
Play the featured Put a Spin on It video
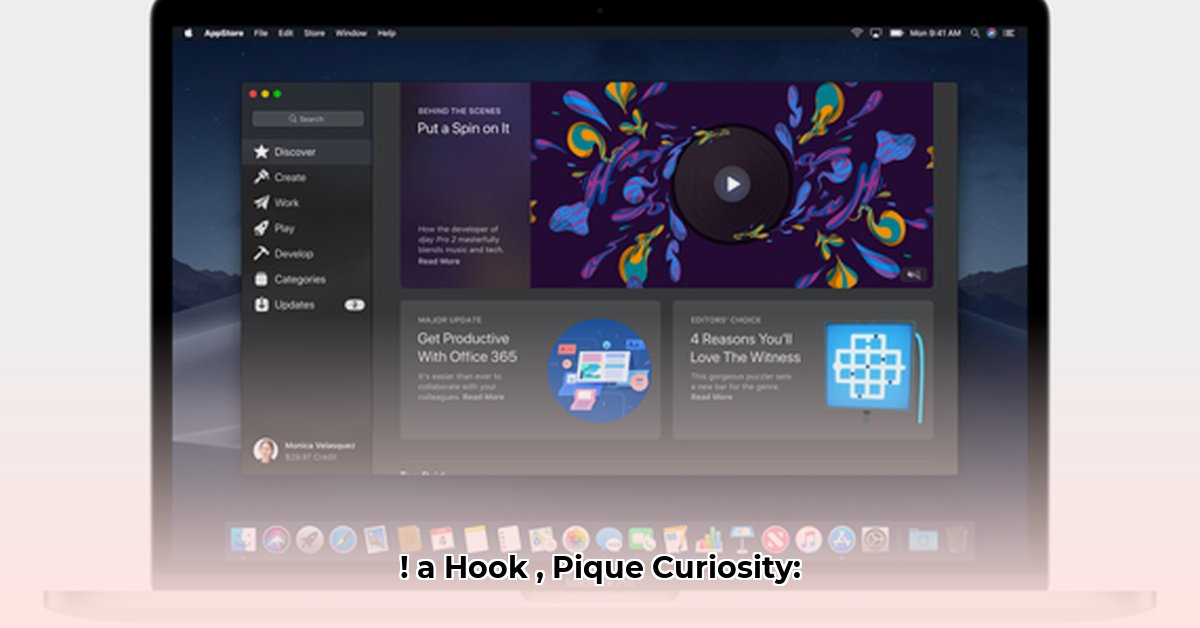(x=732, y=184)
